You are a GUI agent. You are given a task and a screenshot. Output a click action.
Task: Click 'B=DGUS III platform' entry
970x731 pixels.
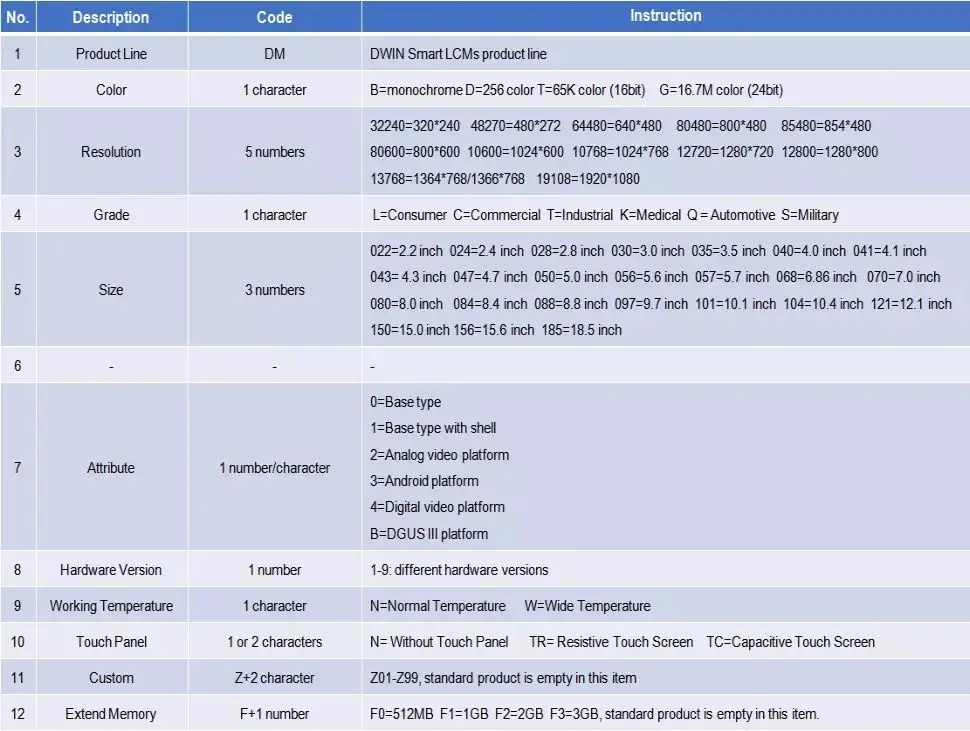[x=429, y=534]
